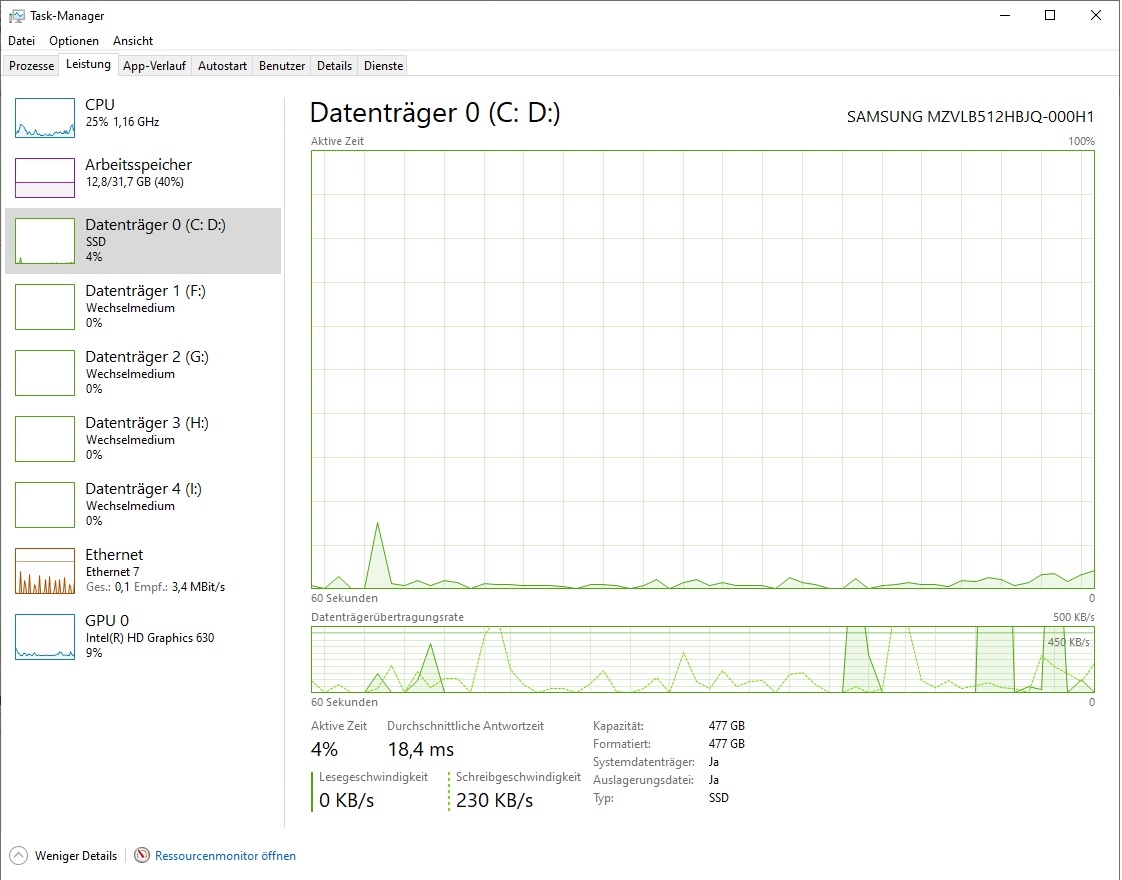Open the Details tab
Screen dimensions: 1122x880
pyautogui.click(x=333, y=65)
